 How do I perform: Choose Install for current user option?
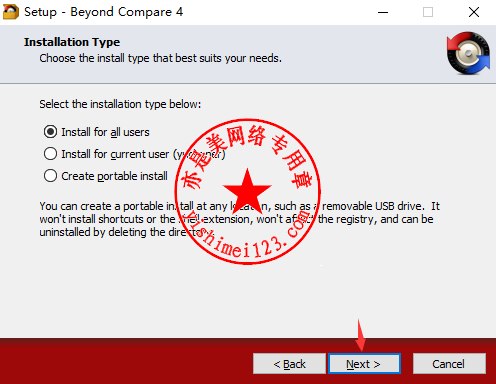coord(135,154)
